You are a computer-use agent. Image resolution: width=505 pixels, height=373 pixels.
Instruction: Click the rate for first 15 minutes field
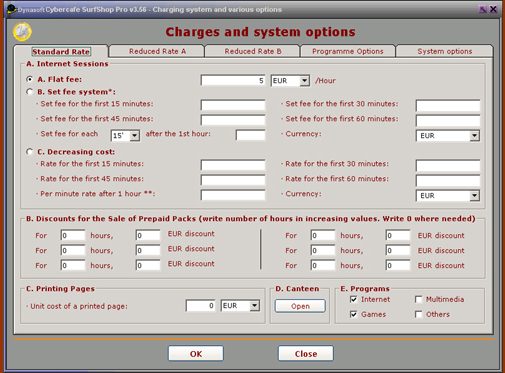(x=233, y=165)
